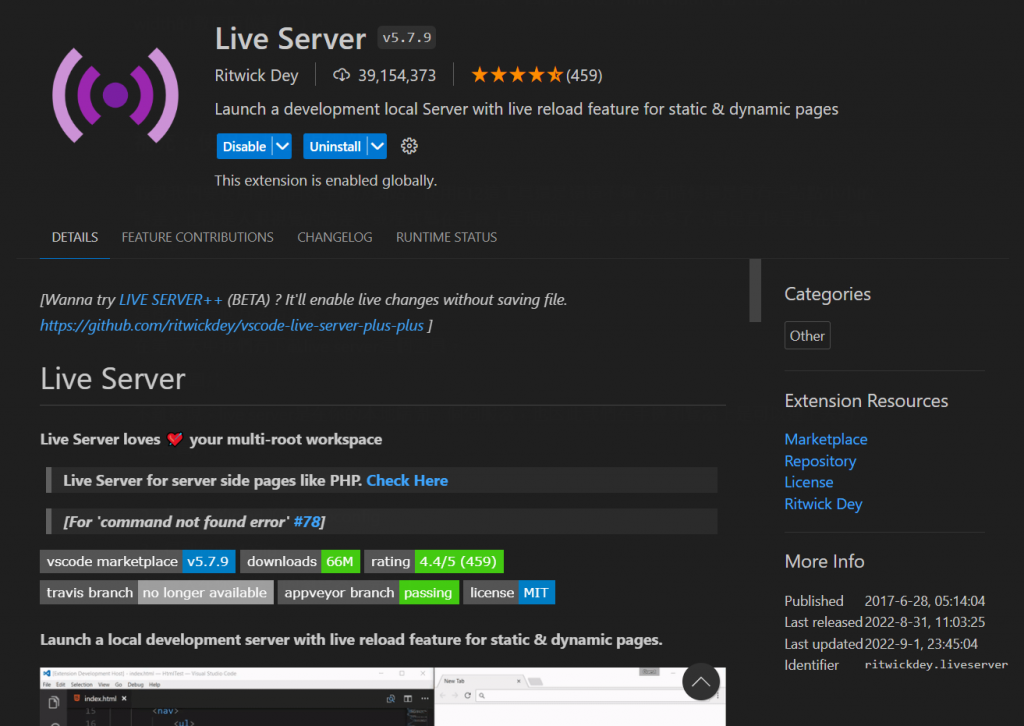Expand the dropdown arrow next to Uninstall
This screenshot has height=726, width=1024.
tap(377, 146)
